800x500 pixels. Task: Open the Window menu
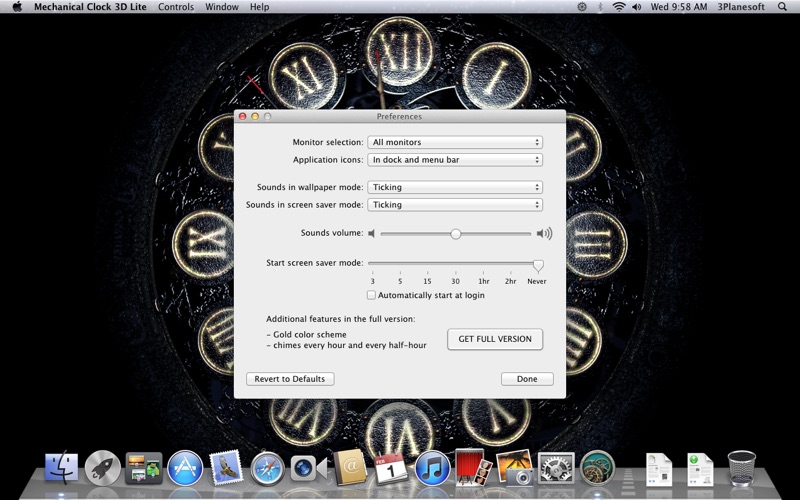coord(222,7)
